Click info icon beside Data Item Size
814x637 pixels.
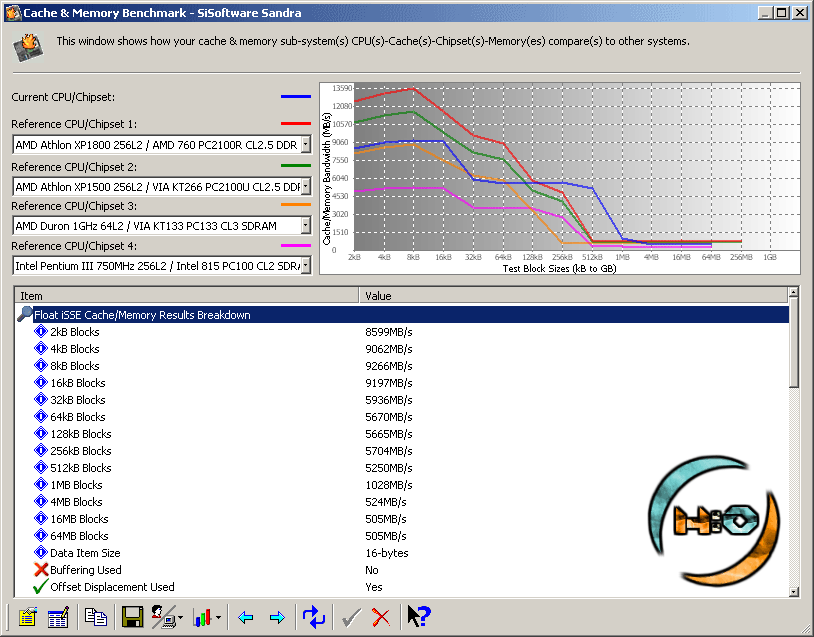40,552
